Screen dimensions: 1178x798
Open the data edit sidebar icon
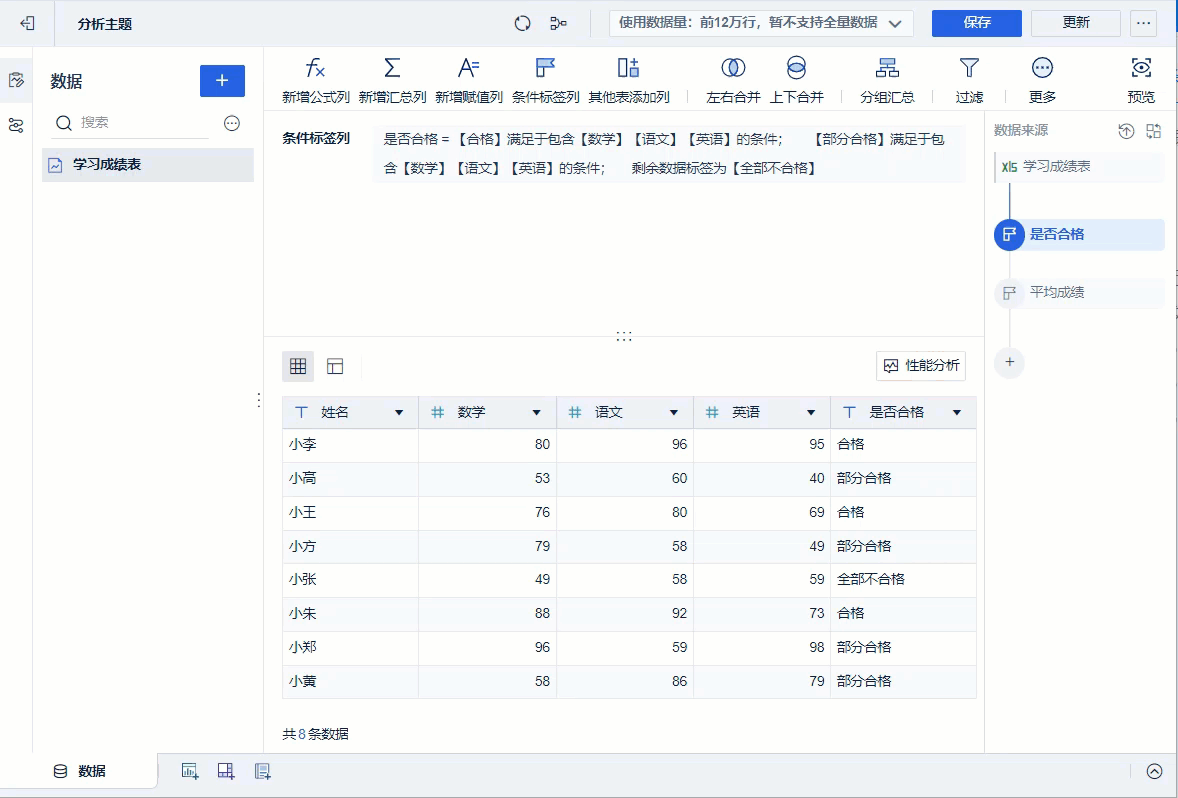[x=16, y=80]
